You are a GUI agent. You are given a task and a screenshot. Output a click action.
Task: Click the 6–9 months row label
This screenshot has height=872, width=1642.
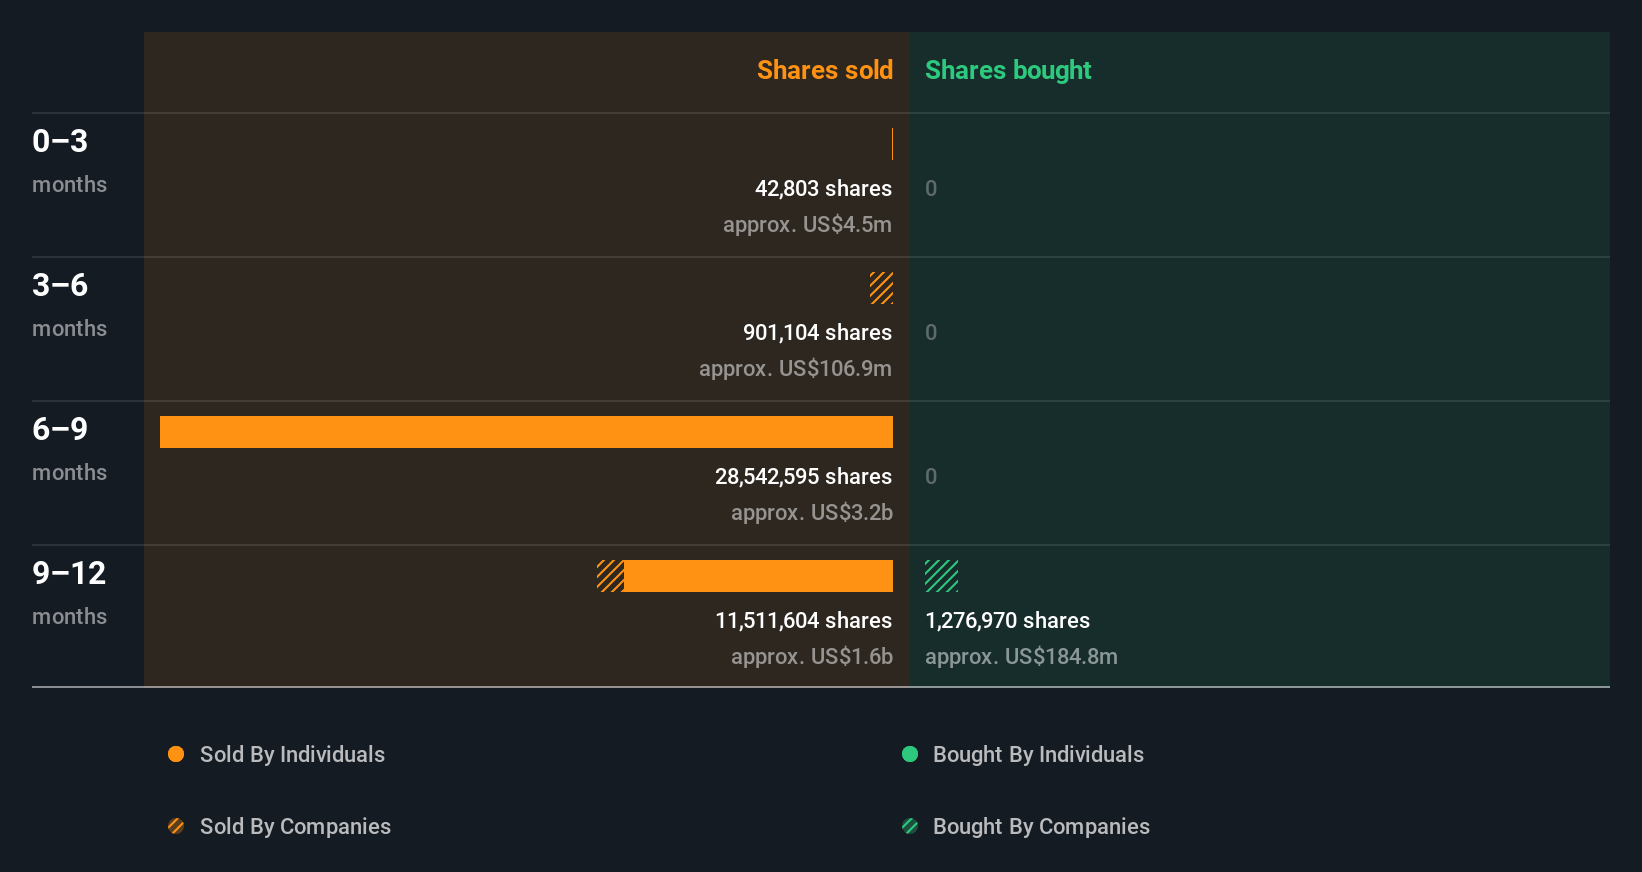tap(69, 448)
